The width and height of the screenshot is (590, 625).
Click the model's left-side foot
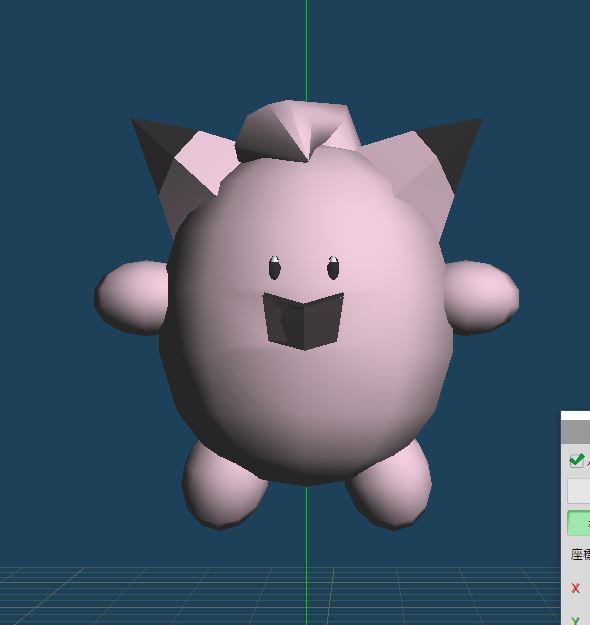pos(224,485)
